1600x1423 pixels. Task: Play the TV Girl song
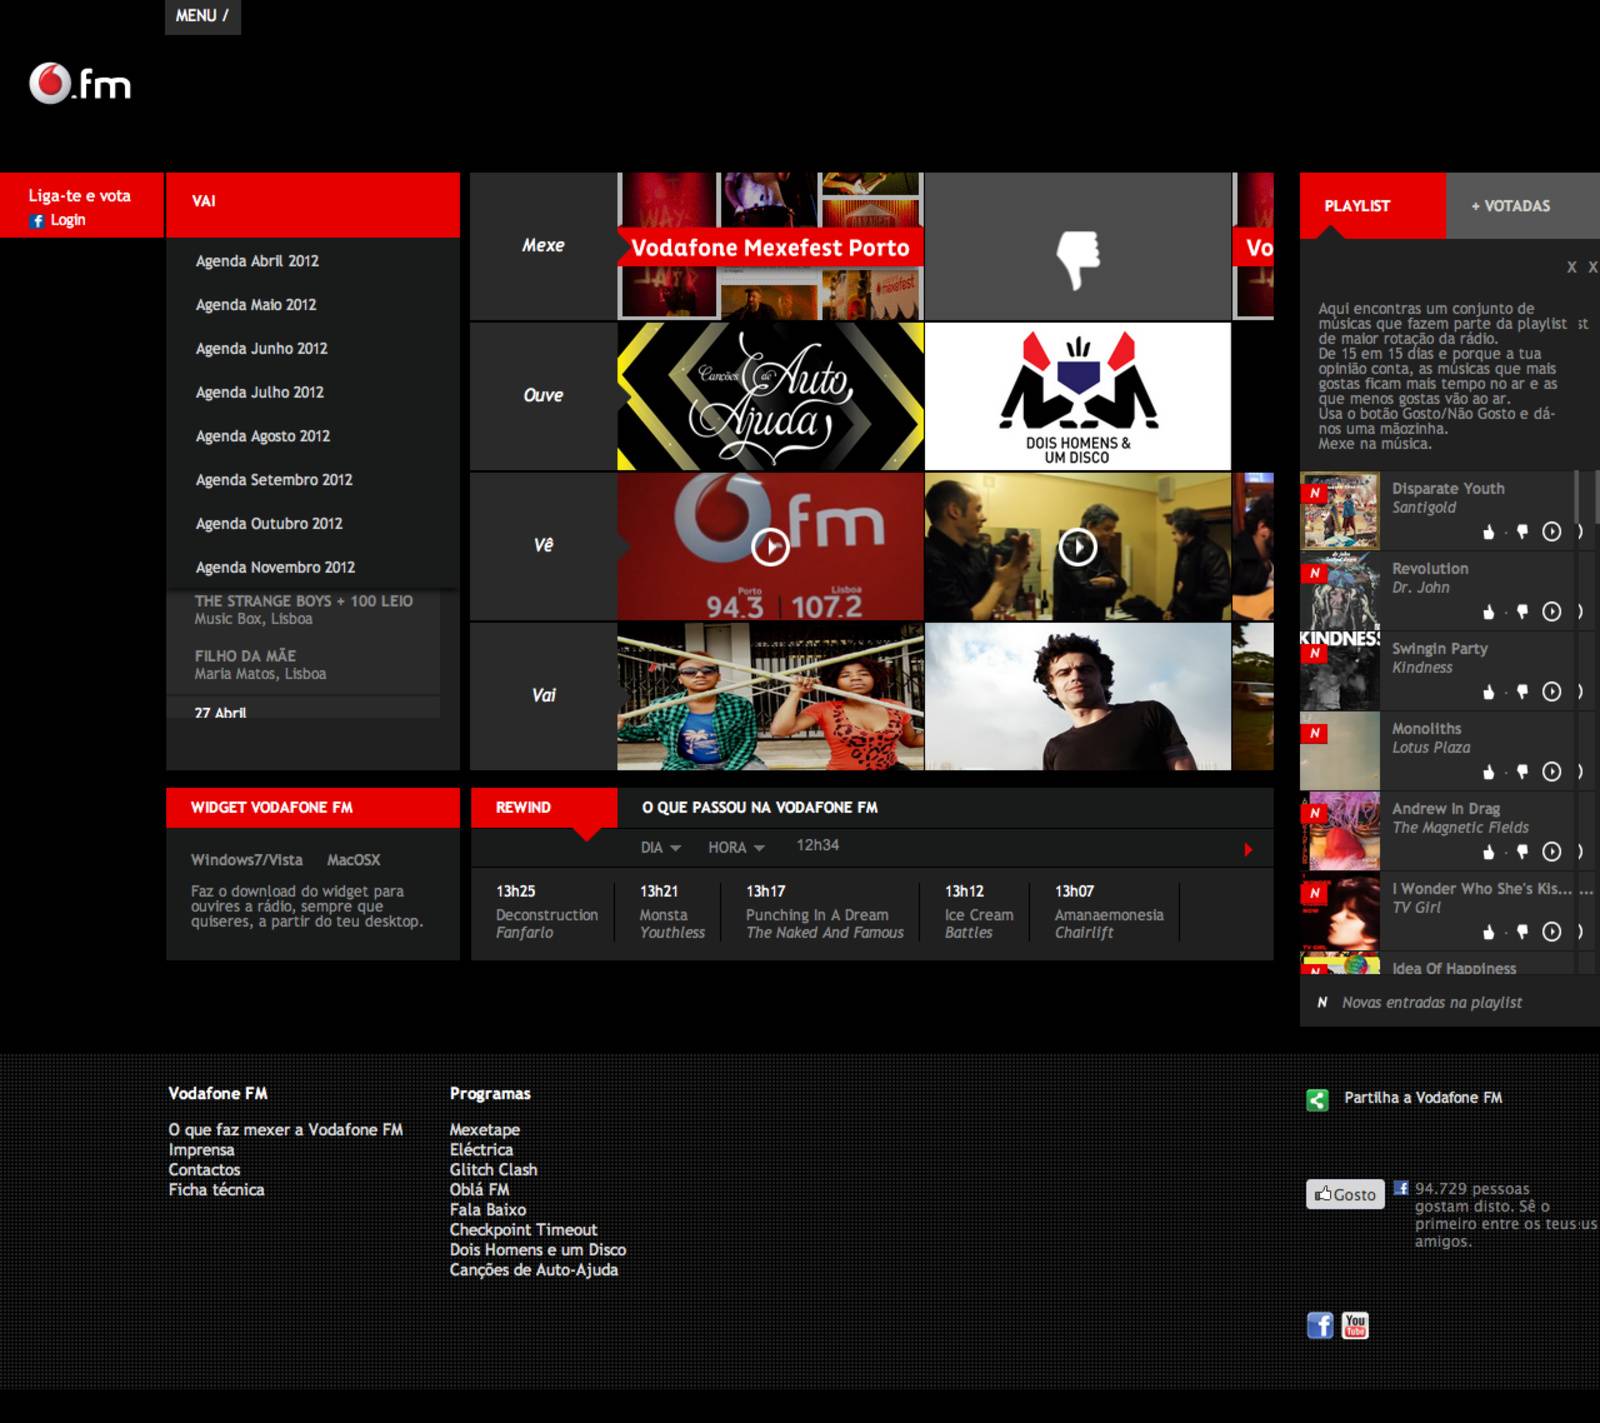[x=1551, y=932]
